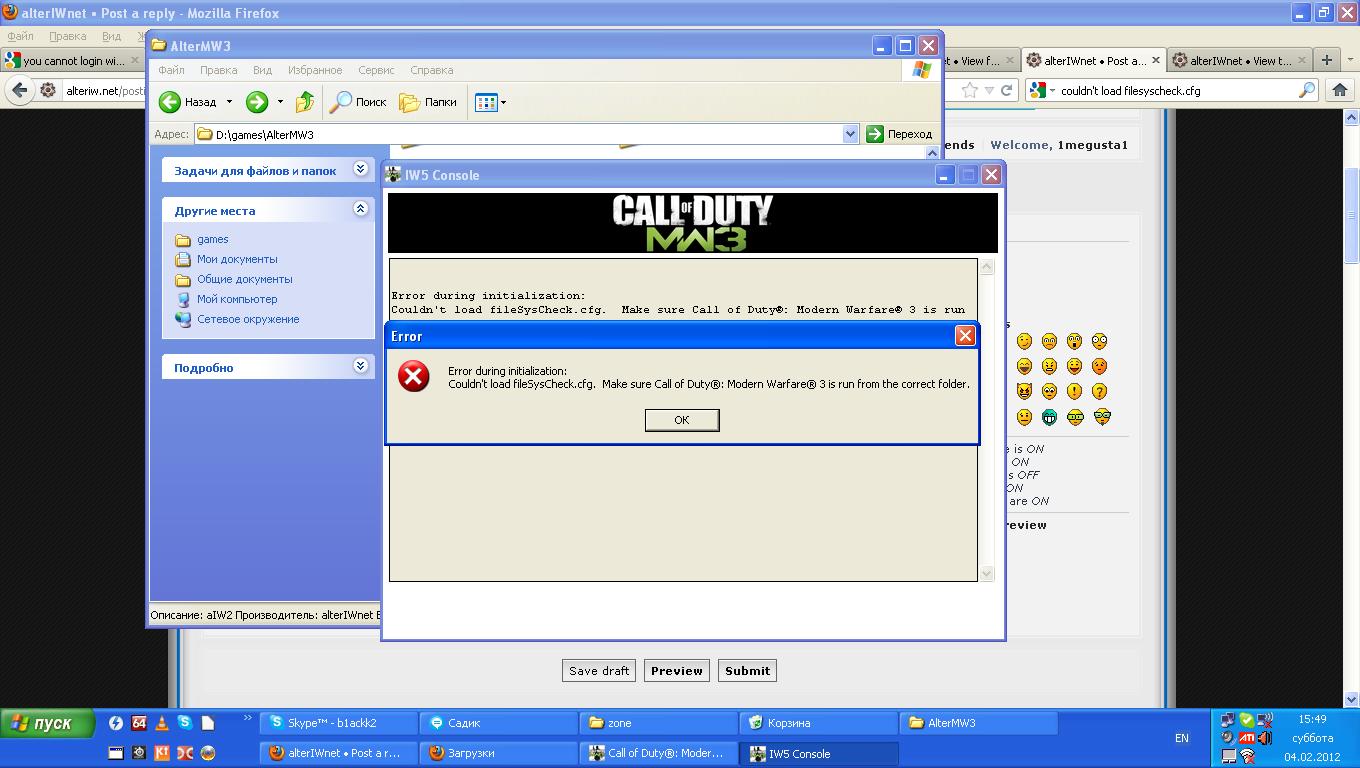Click the EN language indicator
Viewport: 1360px width, 768px height.
(1182, 738)
